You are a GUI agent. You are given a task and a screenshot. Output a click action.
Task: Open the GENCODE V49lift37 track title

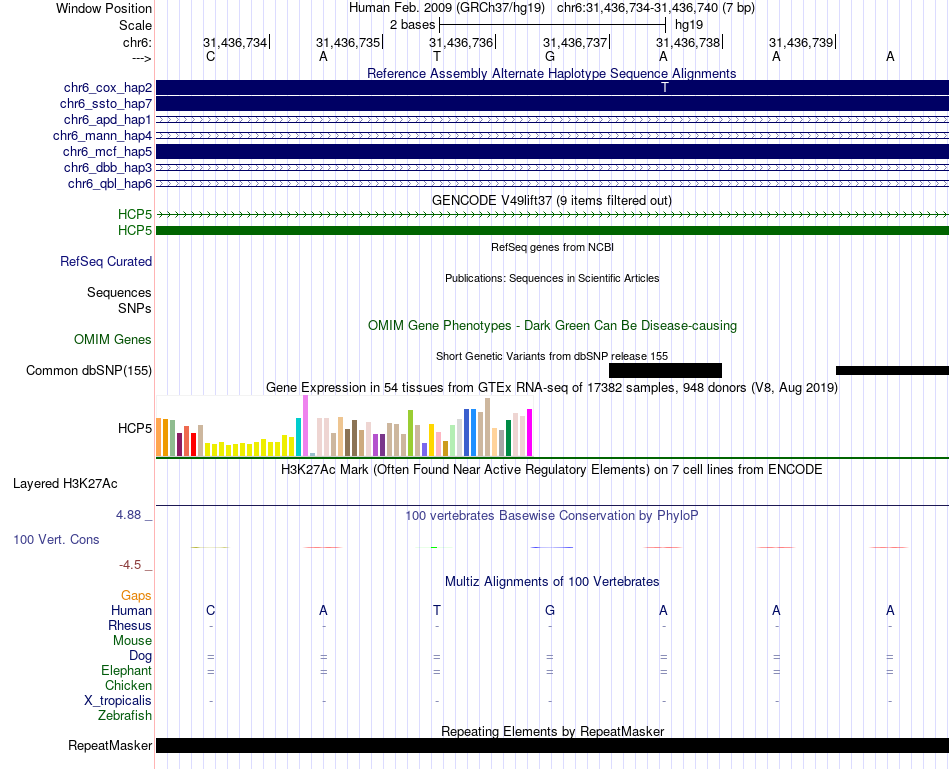[x=551, y=201]
